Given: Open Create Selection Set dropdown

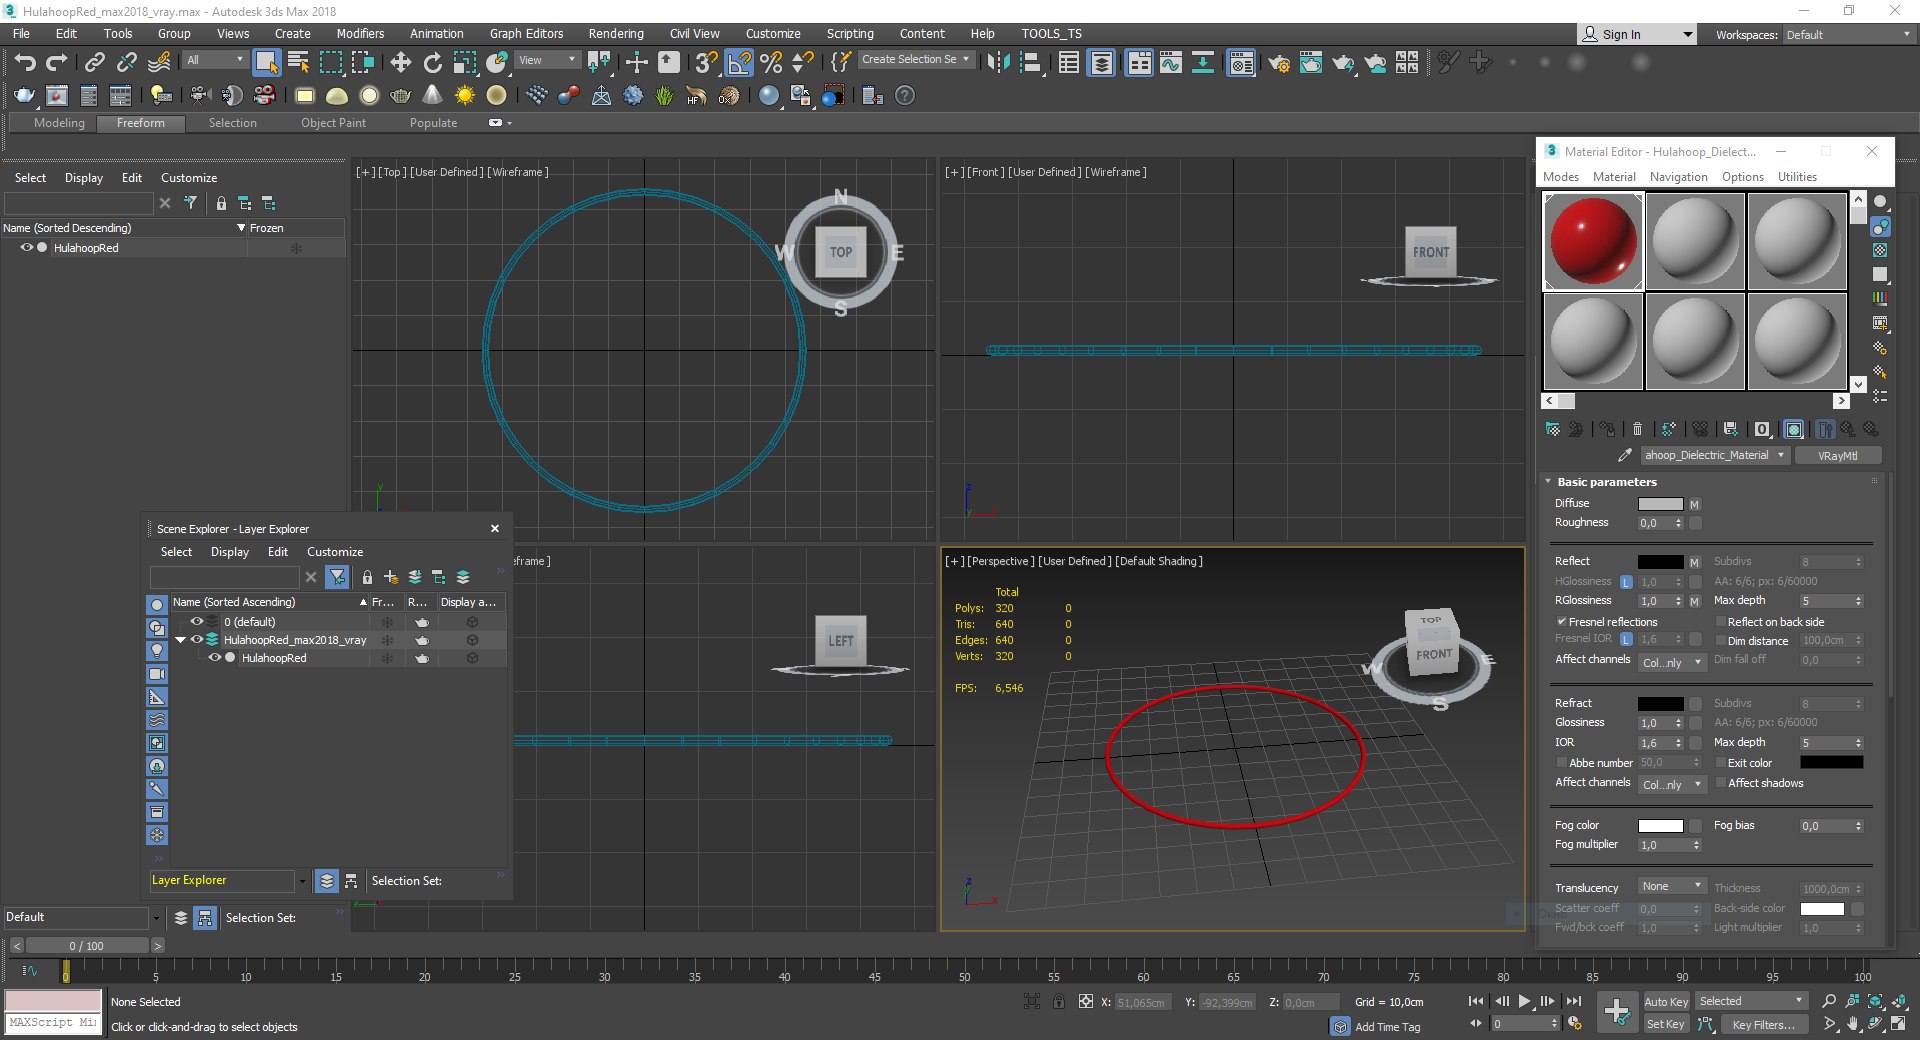Looking at the screenshot, I should click(915, 60).
